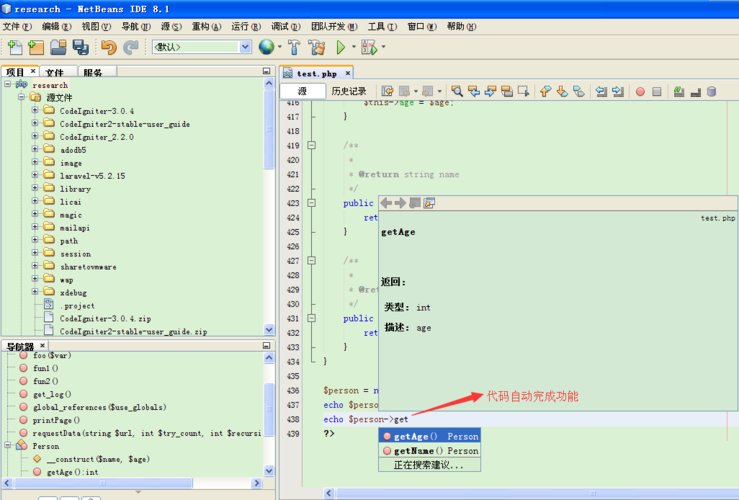The width and height of the screenshot is (739, 500).
Task: Switch to the 历史记录 (History) view
Action: [x=349, y=91]
